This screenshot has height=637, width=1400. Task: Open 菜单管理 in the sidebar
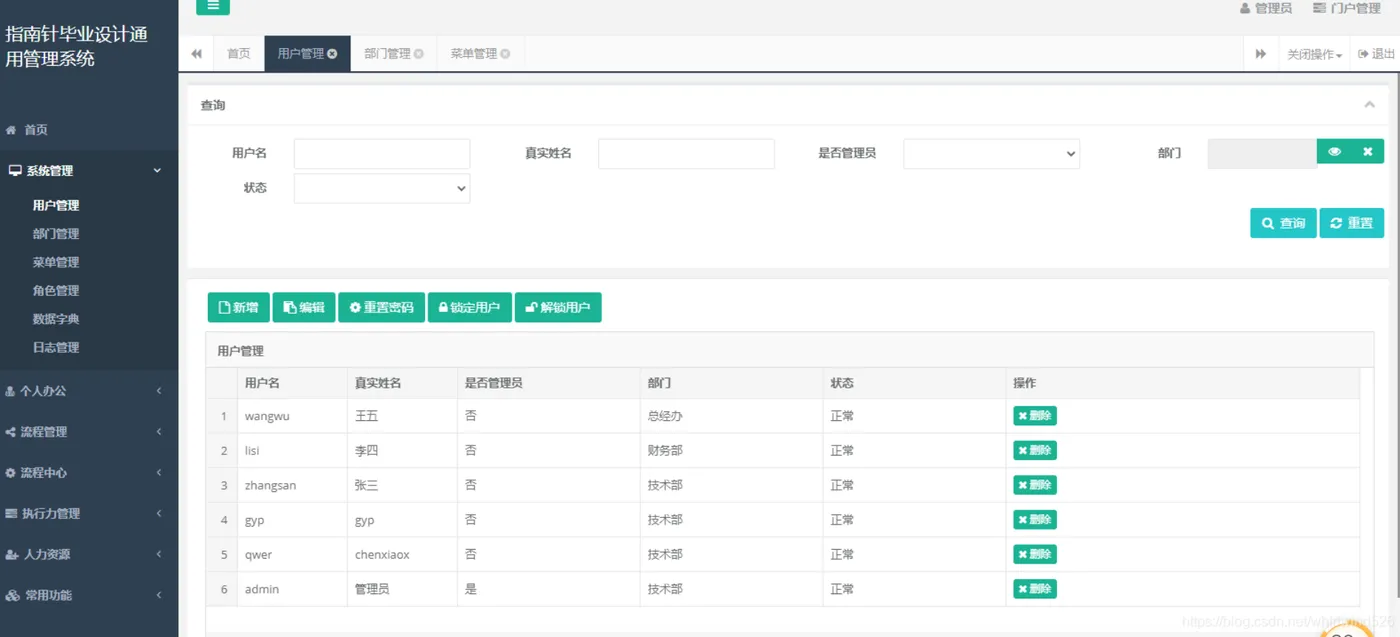point(56,262)
